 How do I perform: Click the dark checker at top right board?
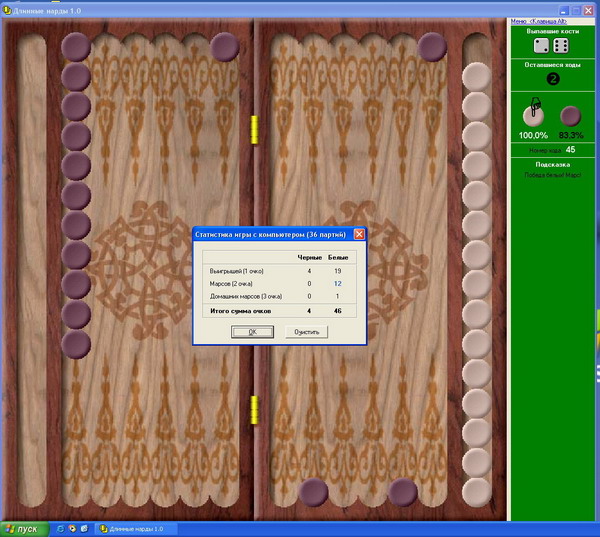point(432,46)
